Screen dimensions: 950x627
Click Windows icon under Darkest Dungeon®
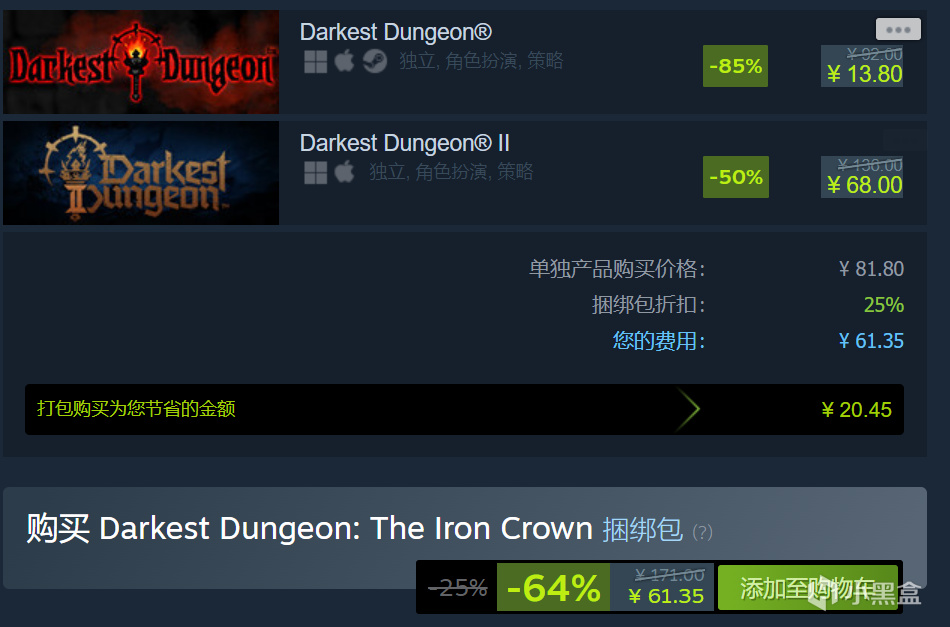pyautogui.click(x=316, y=61)
